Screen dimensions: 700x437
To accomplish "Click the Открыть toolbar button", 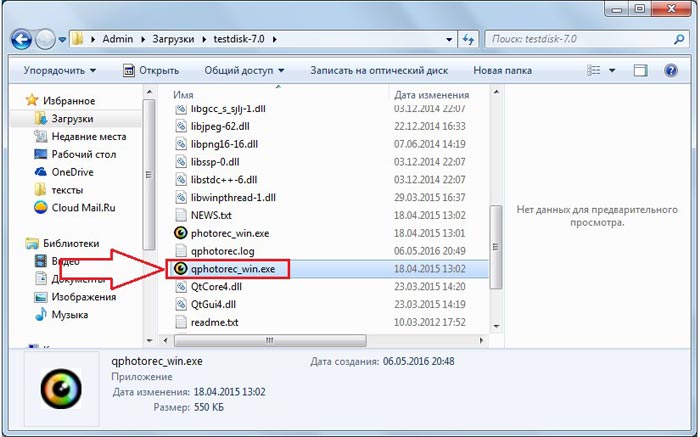I will [151, 71].
